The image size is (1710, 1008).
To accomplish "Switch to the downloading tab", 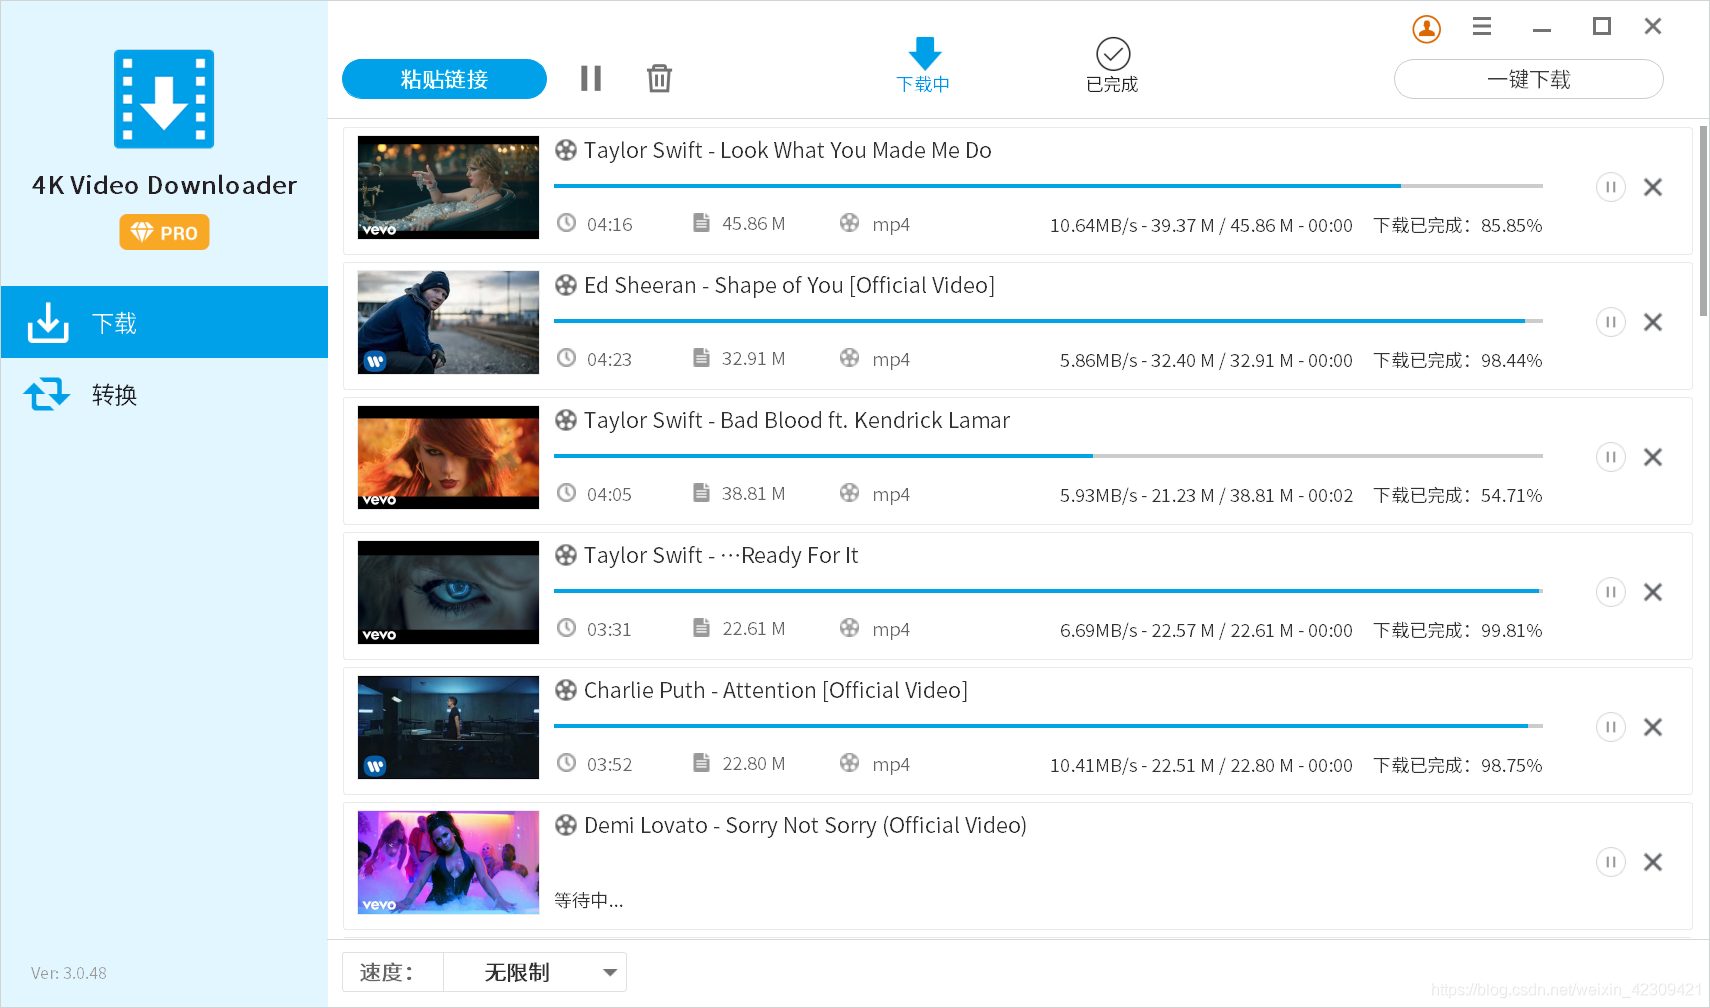I will [x=923, y=66].
